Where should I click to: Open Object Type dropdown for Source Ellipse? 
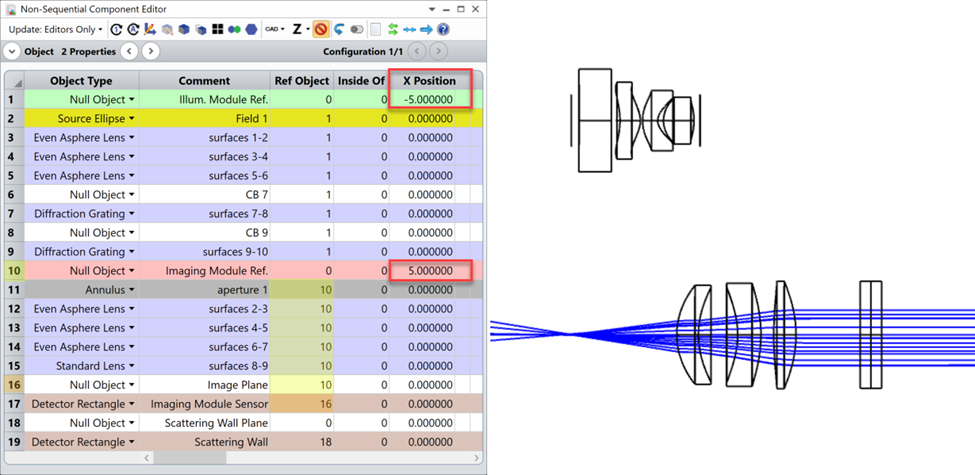point(131,119)
